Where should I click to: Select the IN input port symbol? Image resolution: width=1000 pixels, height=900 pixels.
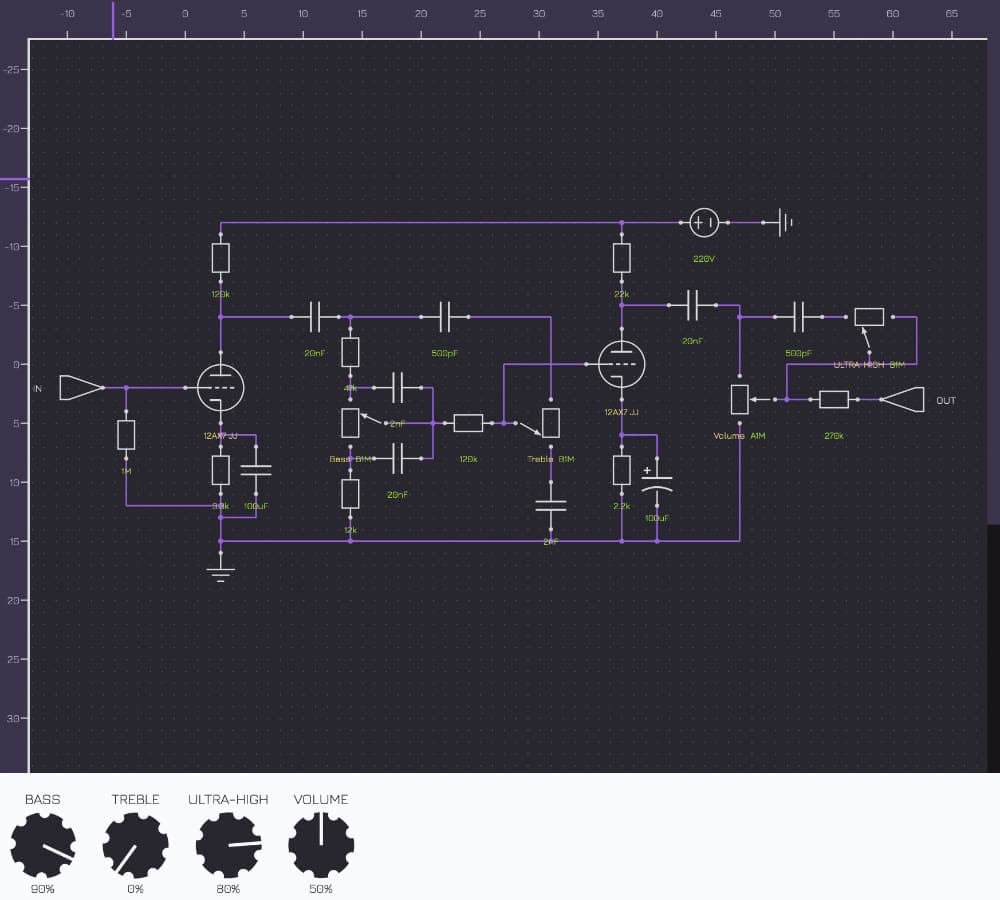click(x=80, y=388)
